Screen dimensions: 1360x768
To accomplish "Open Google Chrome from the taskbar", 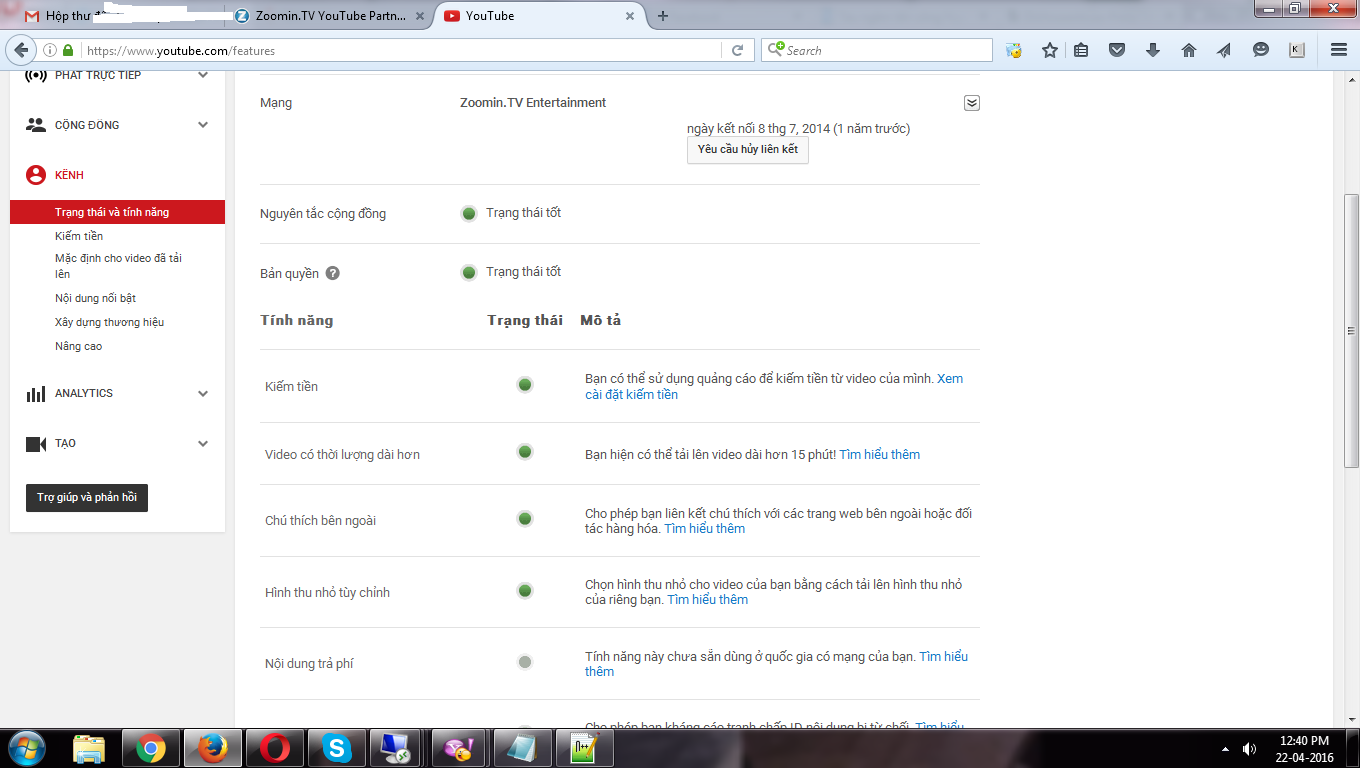I will click(x=151, y=748).
